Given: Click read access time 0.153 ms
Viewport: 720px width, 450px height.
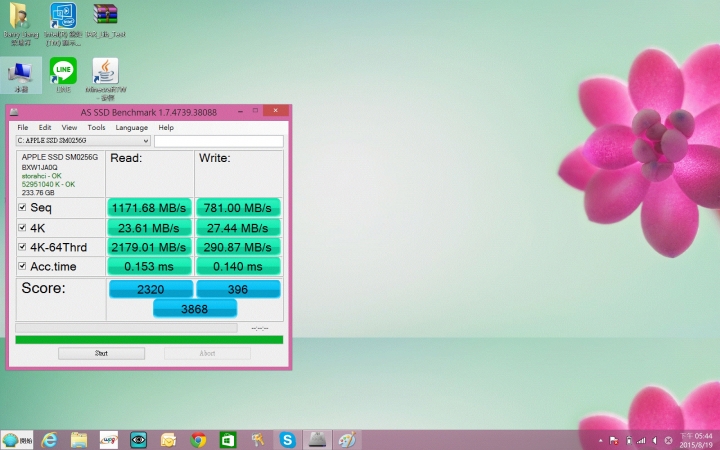Looking at the screenshot, I should [x=149, y=266].
